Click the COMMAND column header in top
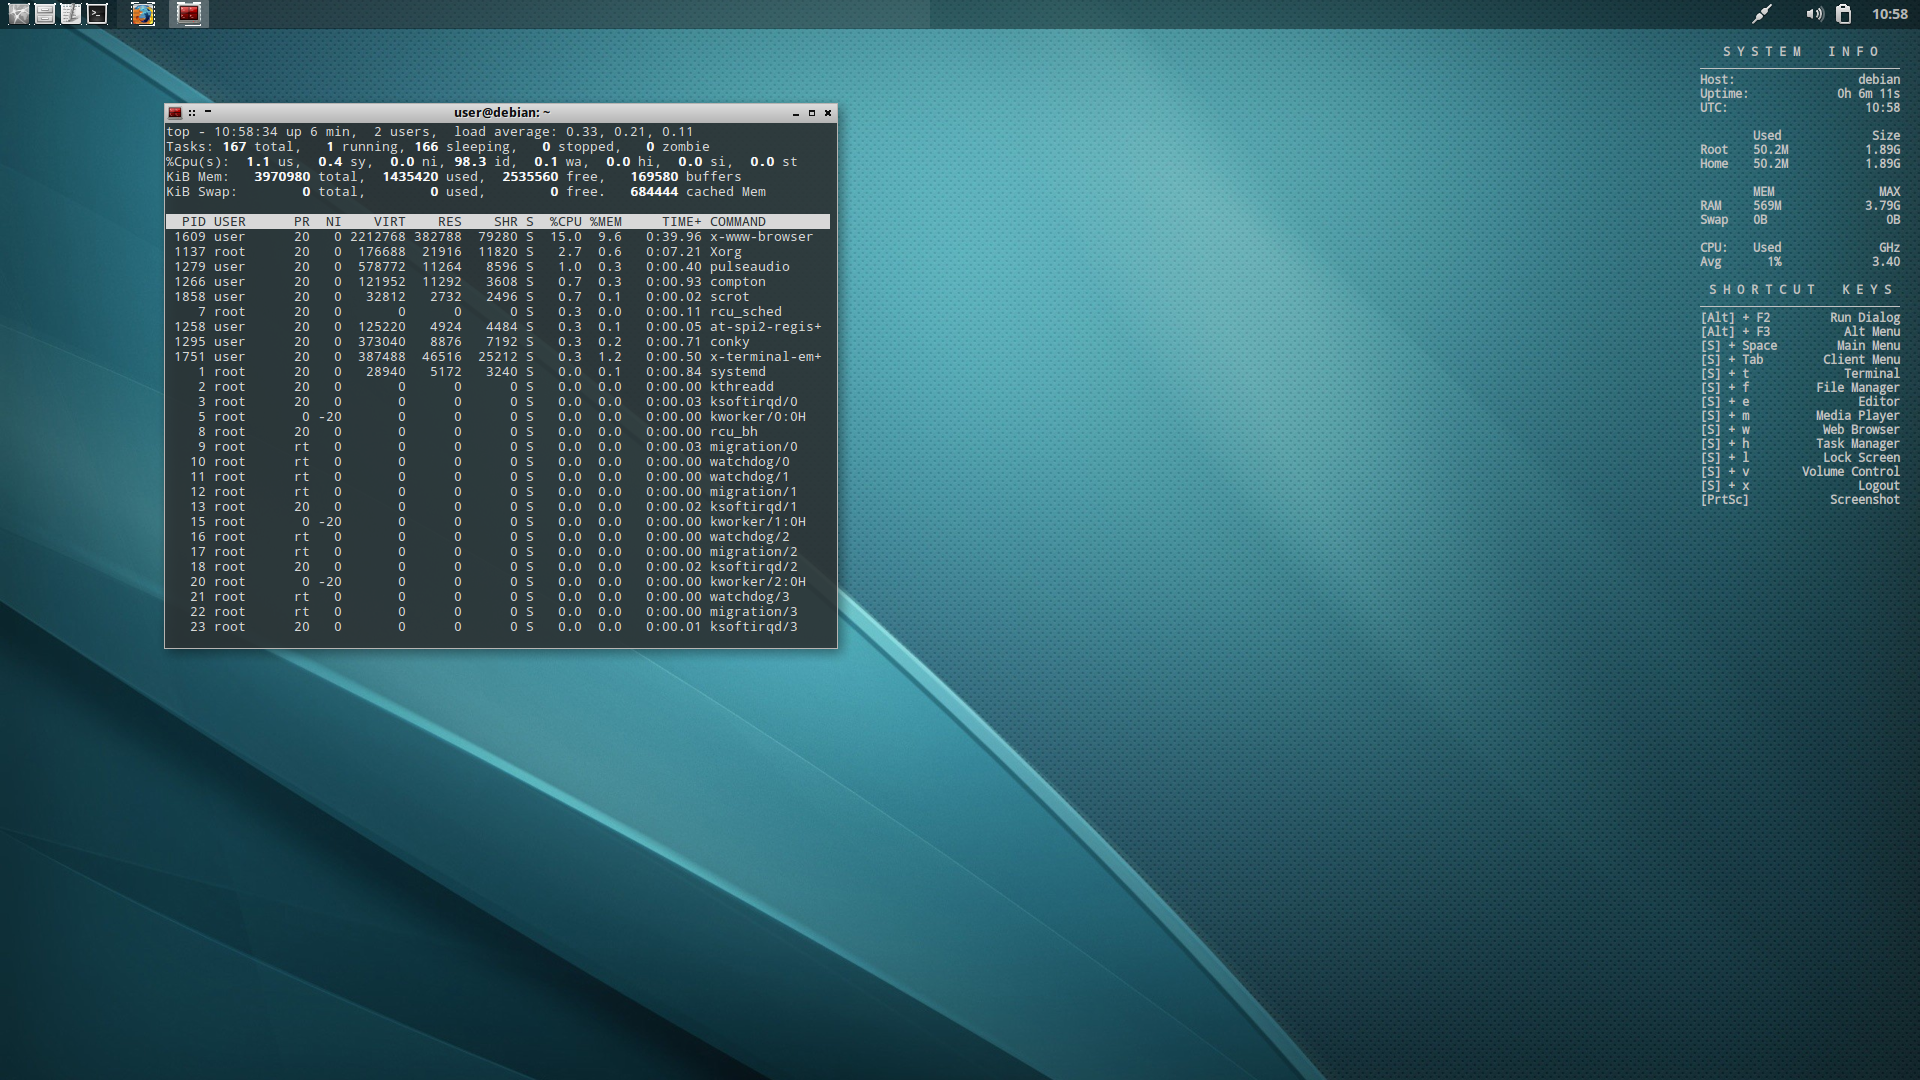 [x=737, y=222]
